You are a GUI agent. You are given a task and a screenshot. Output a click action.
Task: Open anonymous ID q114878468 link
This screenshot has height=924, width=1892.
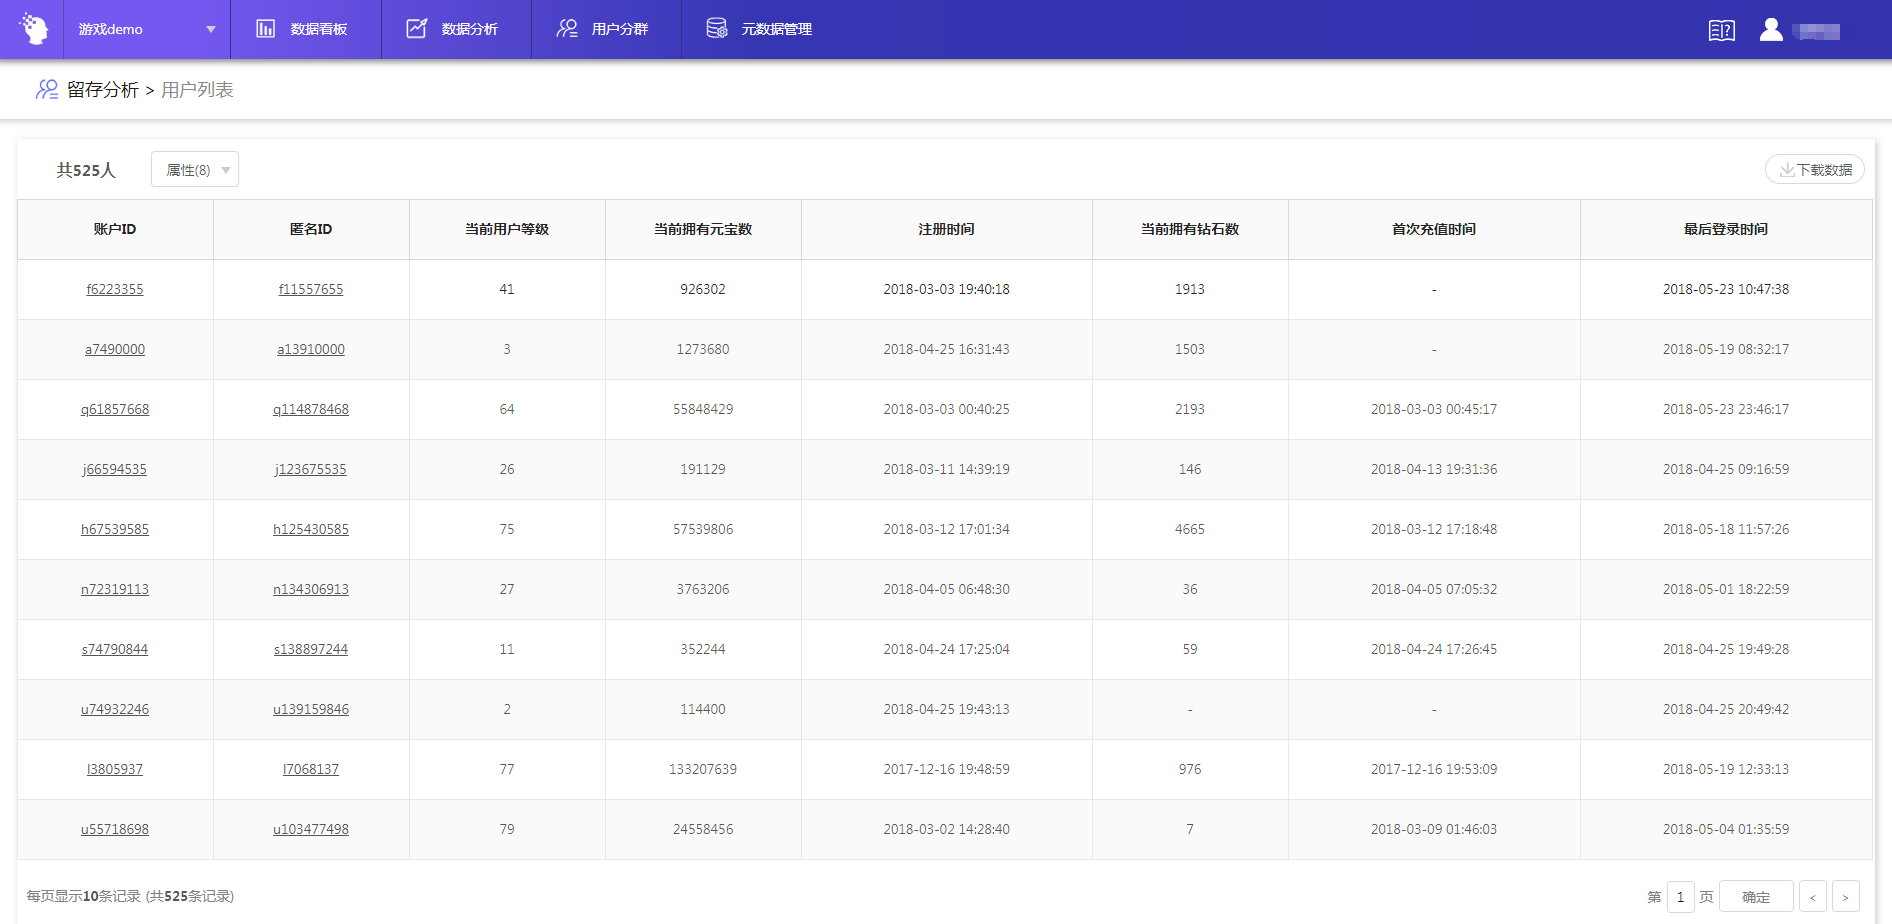click(311, 409)
